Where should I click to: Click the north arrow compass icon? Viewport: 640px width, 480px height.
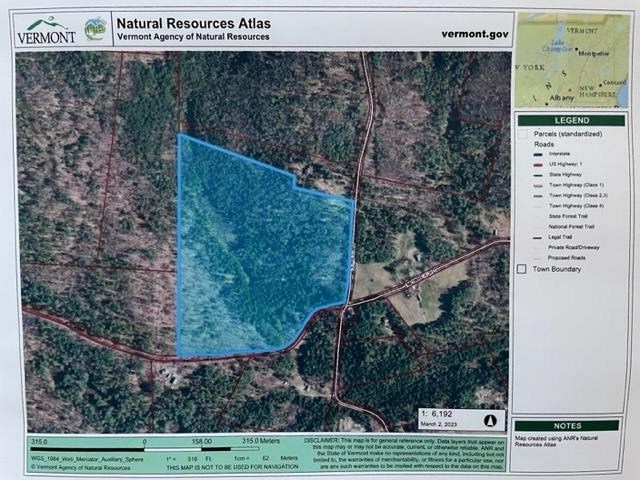click(490, 421)
